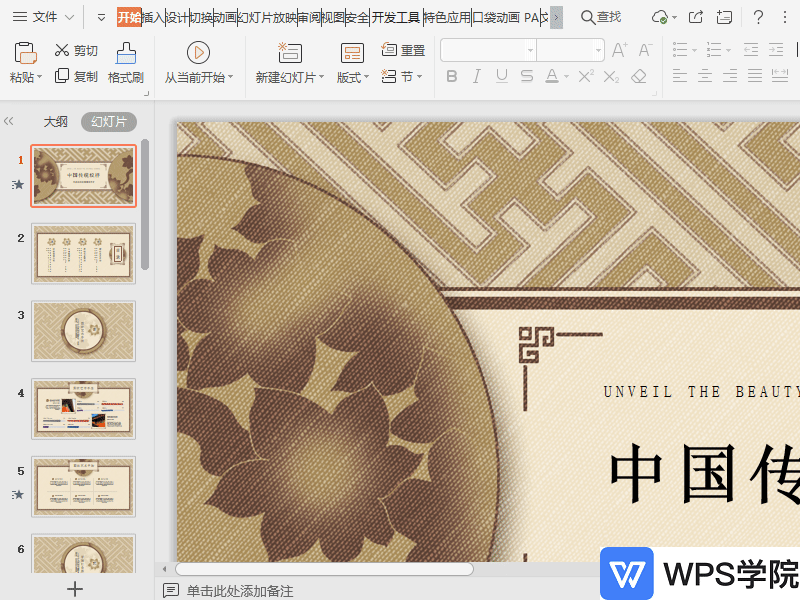
Task: Open the font color dropdown arrow
Action: pos(565,76)
